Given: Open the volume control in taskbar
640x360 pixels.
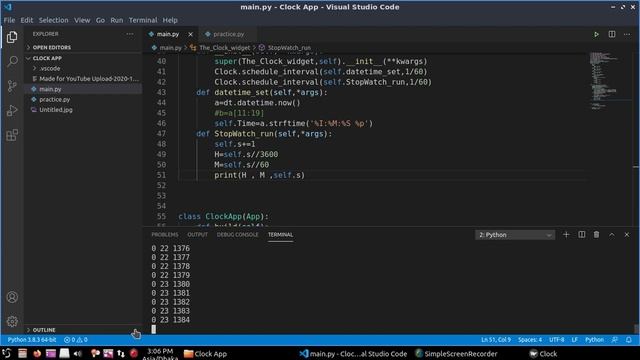Looking at the screenshot, I should coord(78,353).
